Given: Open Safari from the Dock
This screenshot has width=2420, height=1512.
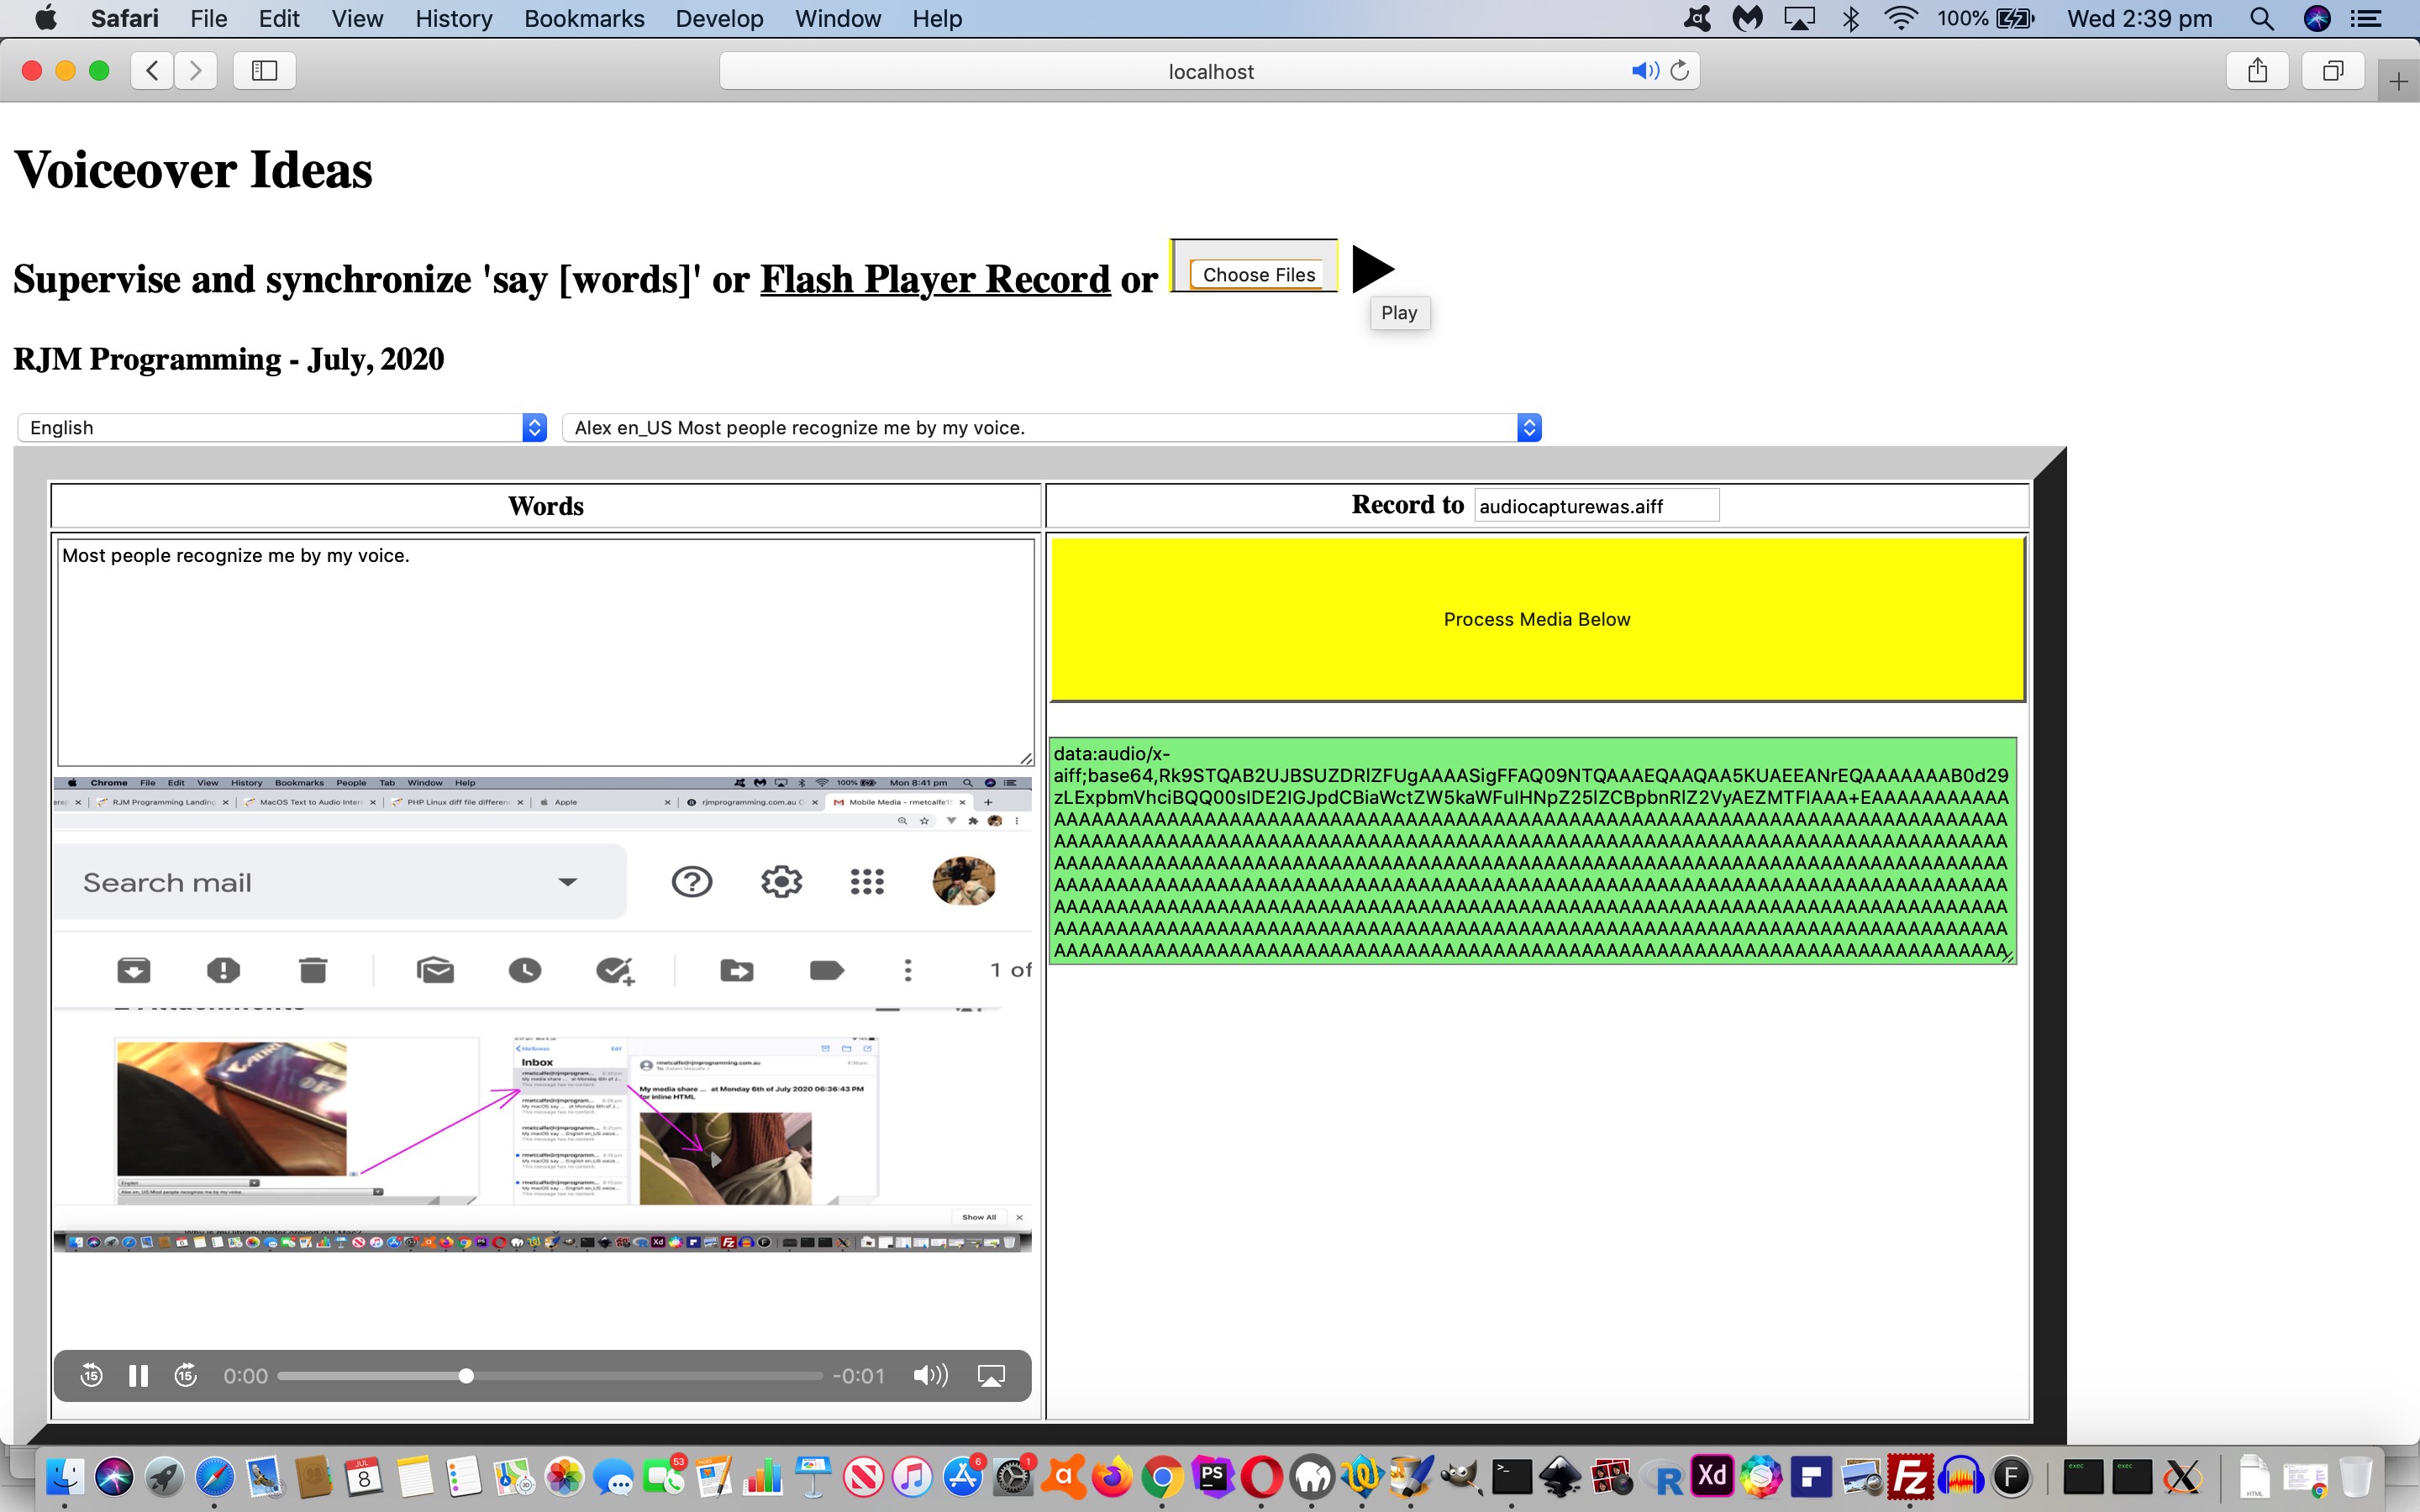Looking at the screenshot, I should pos(214,1475).
